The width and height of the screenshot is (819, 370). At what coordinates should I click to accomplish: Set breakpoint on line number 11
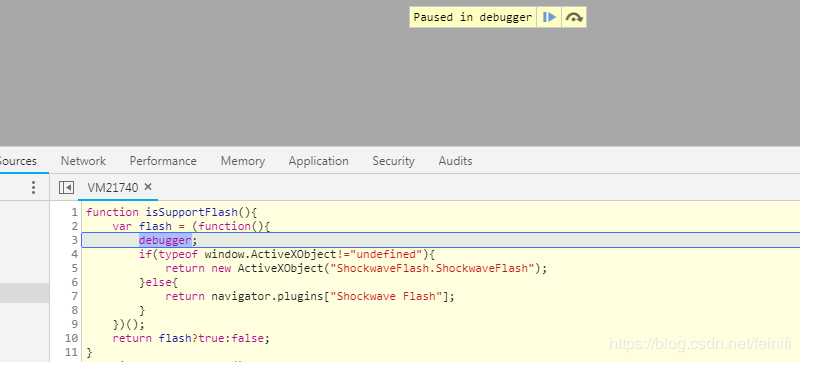pyautogui.click(x=72, y=353)
